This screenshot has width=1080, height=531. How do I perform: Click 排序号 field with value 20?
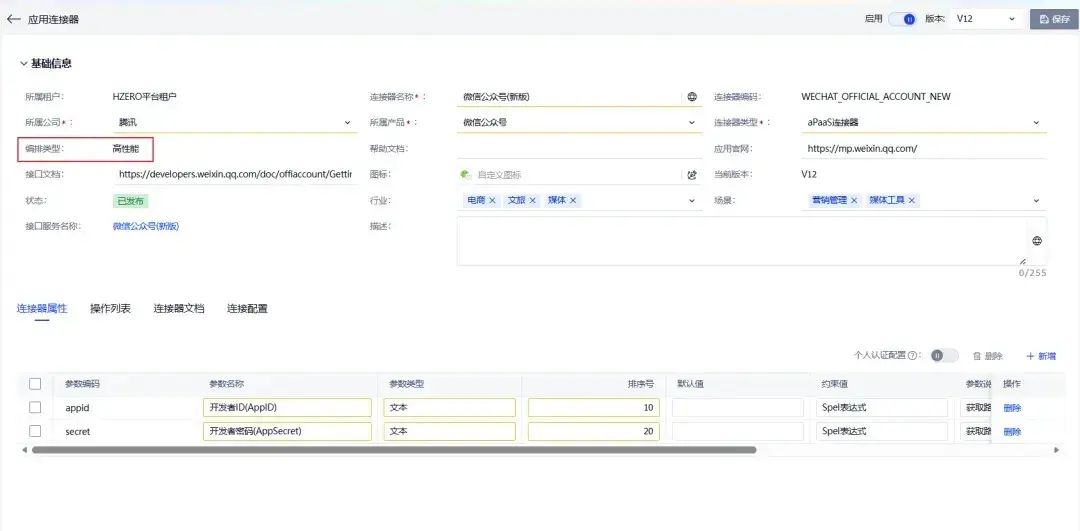[594, 432]
